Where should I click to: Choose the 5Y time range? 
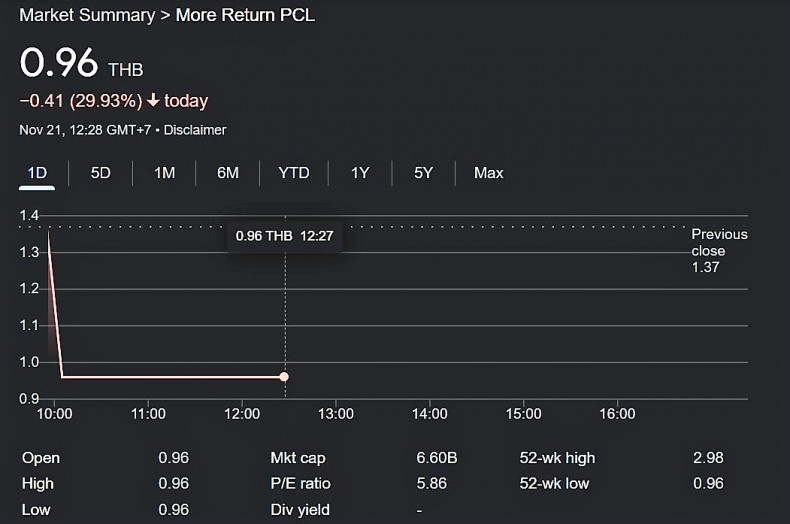[x=424, y=173]
